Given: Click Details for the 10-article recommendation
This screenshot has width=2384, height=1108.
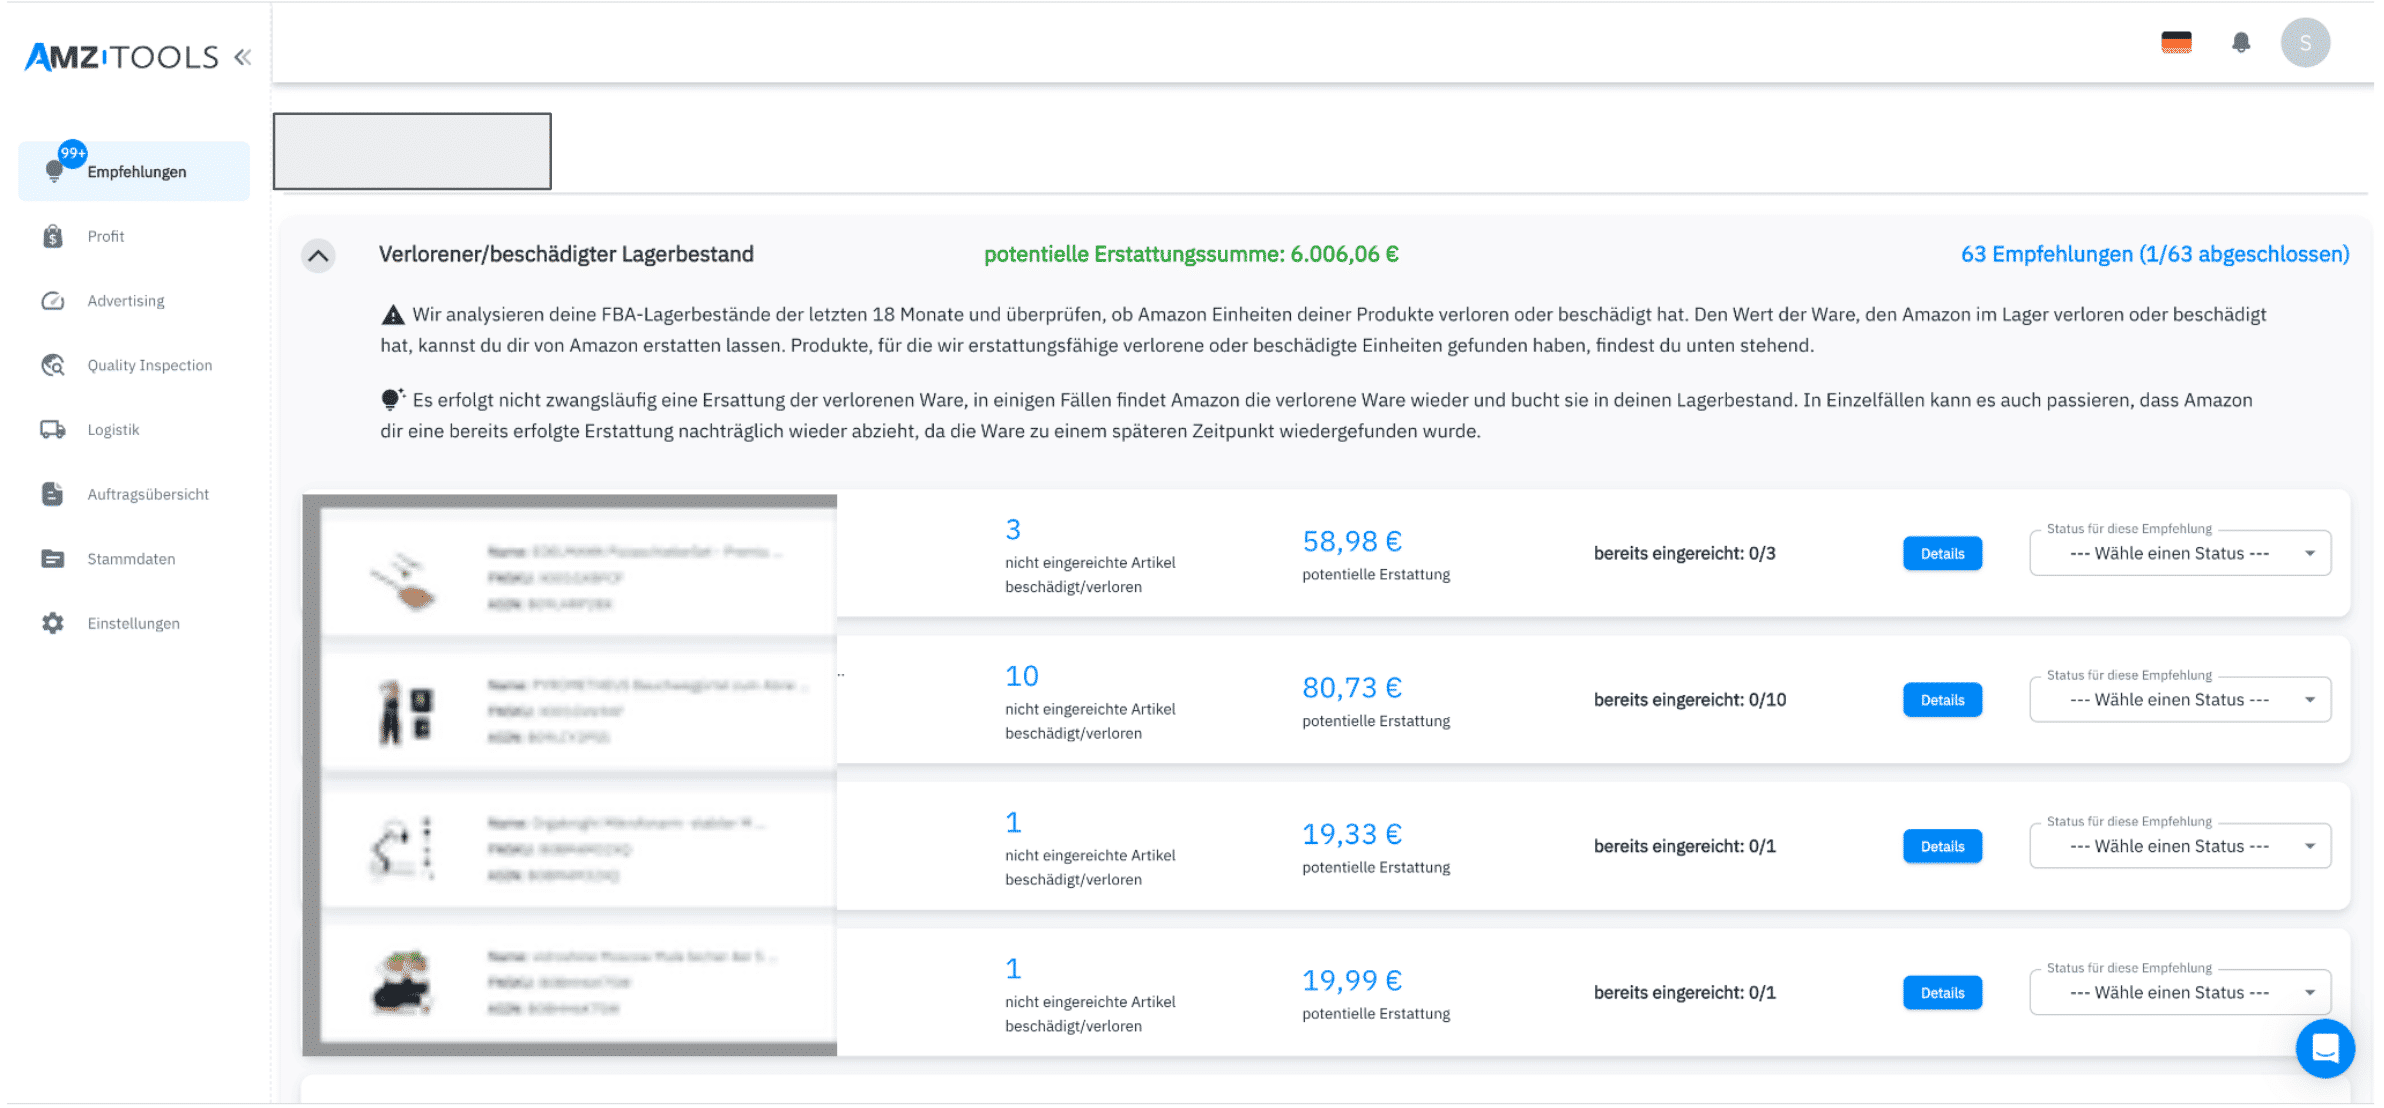Looking at the screenshot, I should point(1942,700).
